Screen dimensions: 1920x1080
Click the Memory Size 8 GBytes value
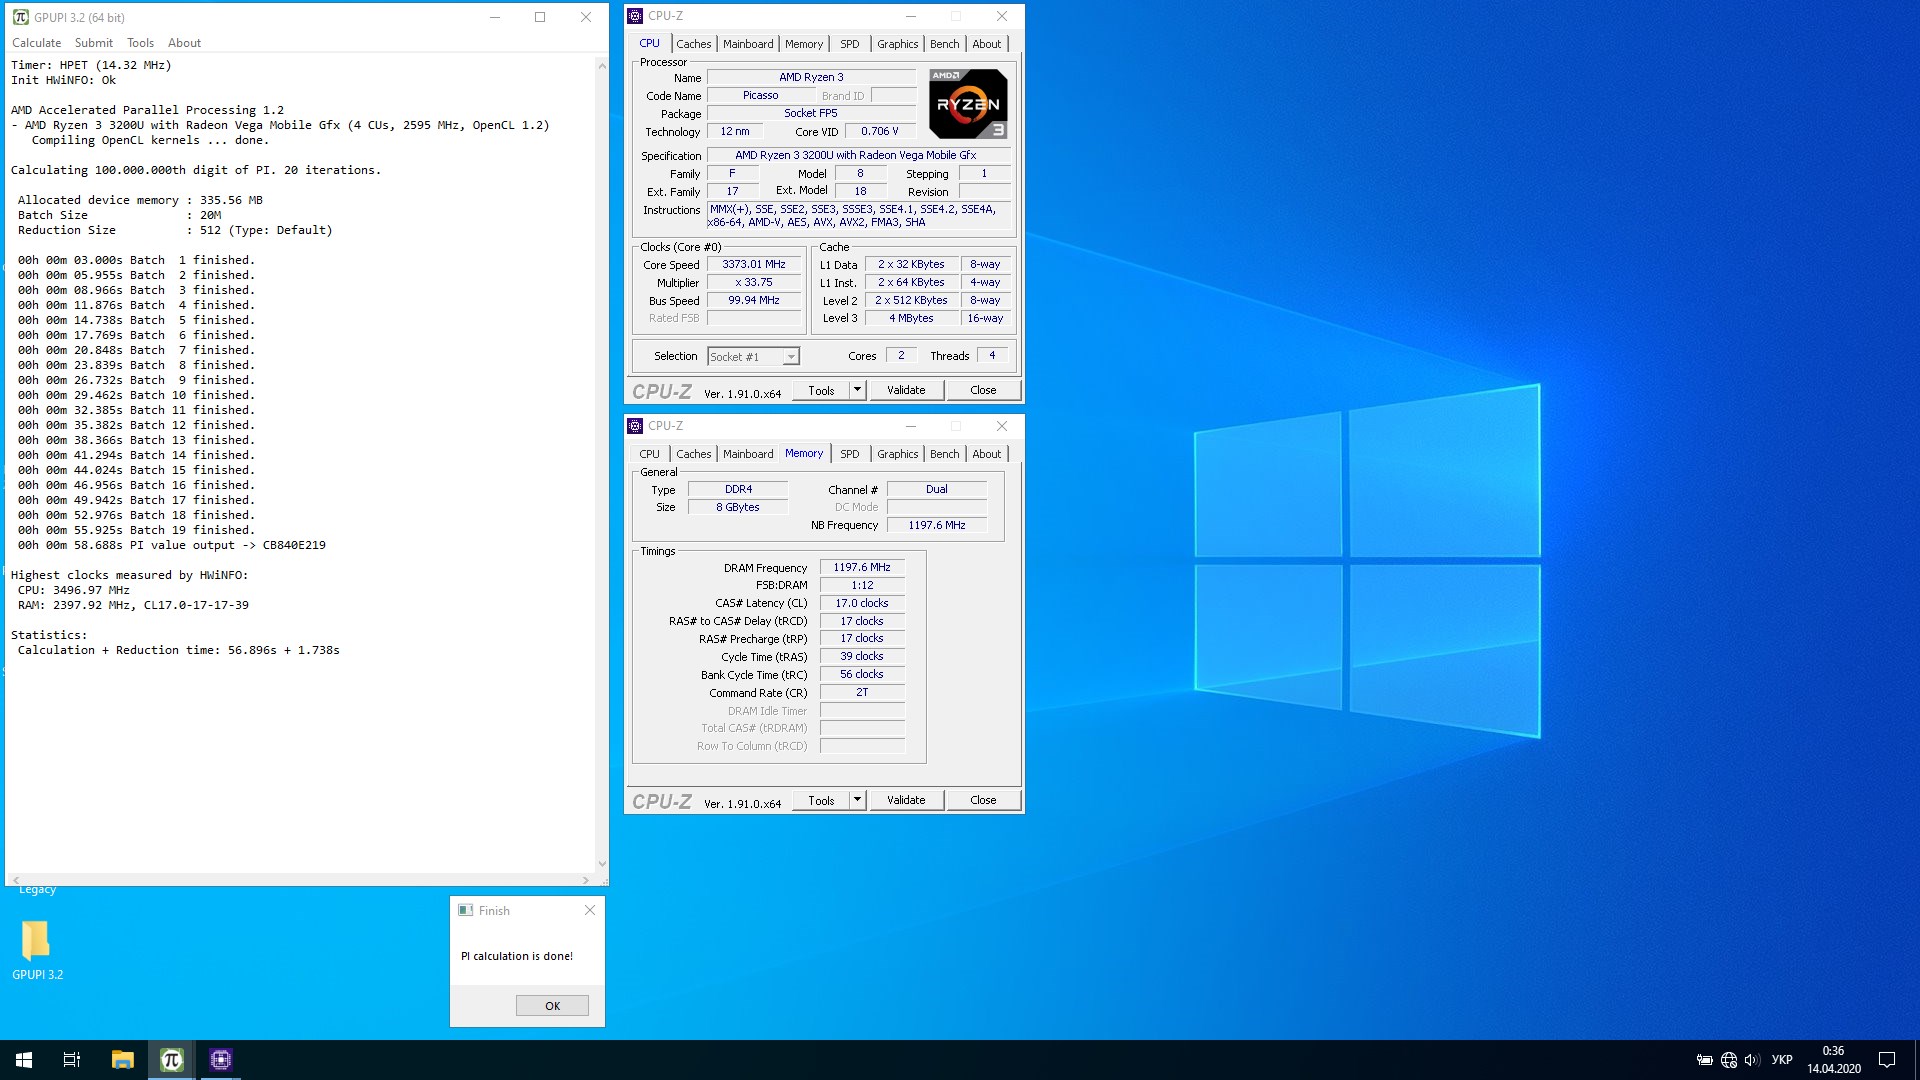pyautogui.click(x=738, y=508)
